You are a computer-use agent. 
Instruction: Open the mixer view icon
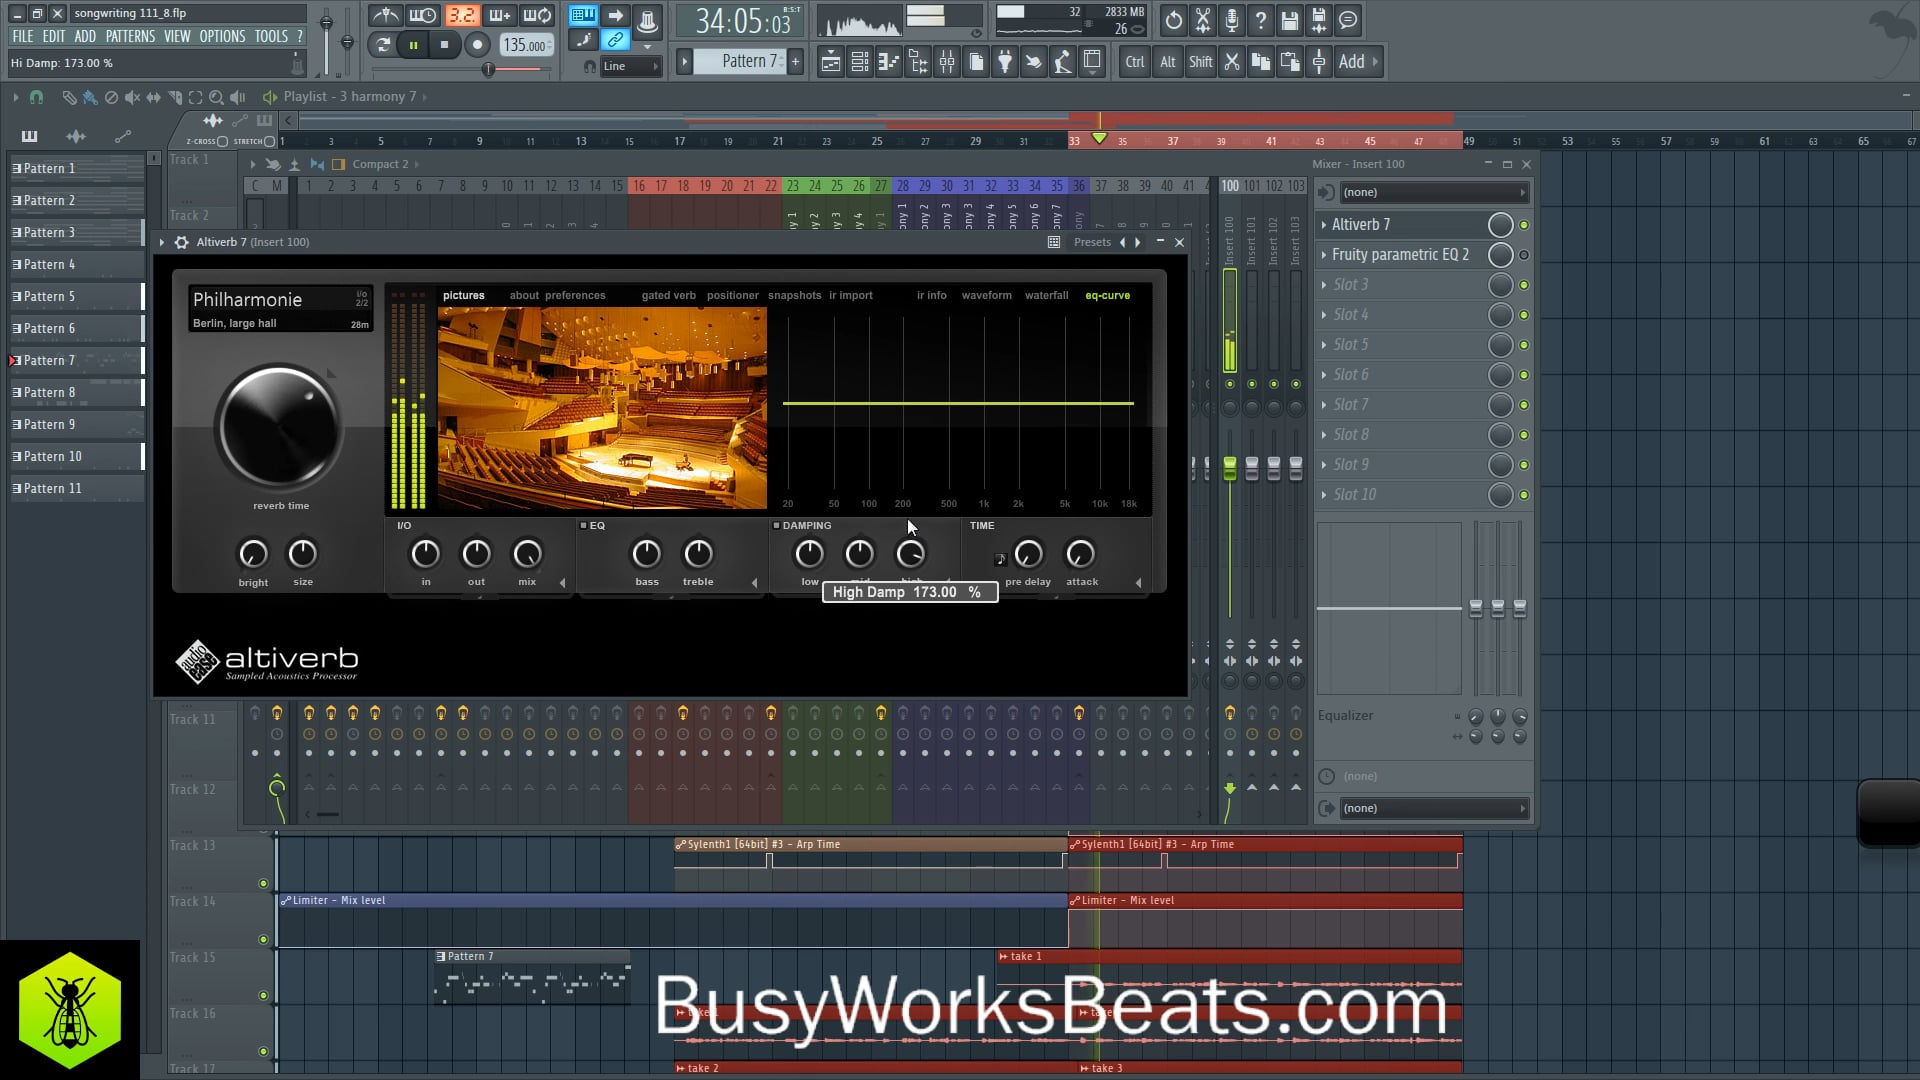[946, 62]
